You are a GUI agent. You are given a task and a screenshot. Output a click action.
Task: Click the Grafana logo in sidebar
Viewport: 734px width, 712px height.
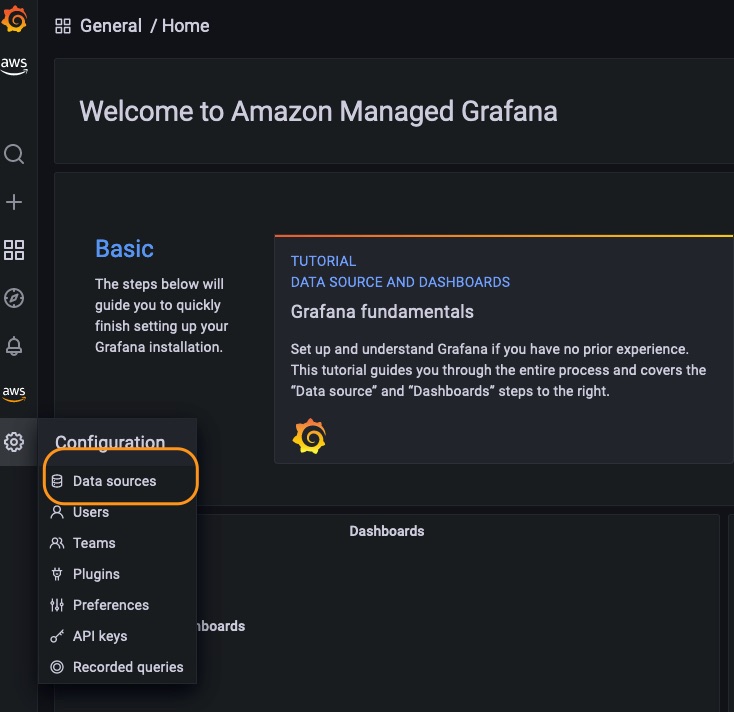pos(14,20)
